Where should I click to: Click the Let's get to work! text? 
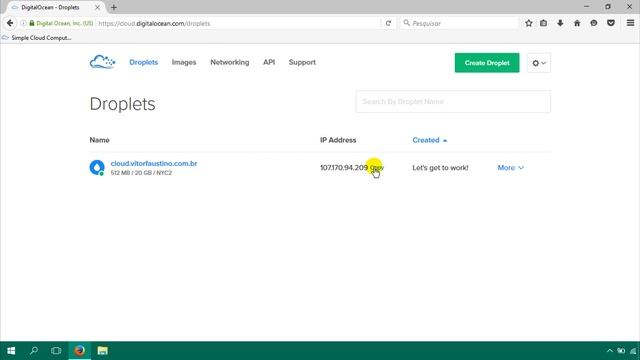tap(440, 168)
